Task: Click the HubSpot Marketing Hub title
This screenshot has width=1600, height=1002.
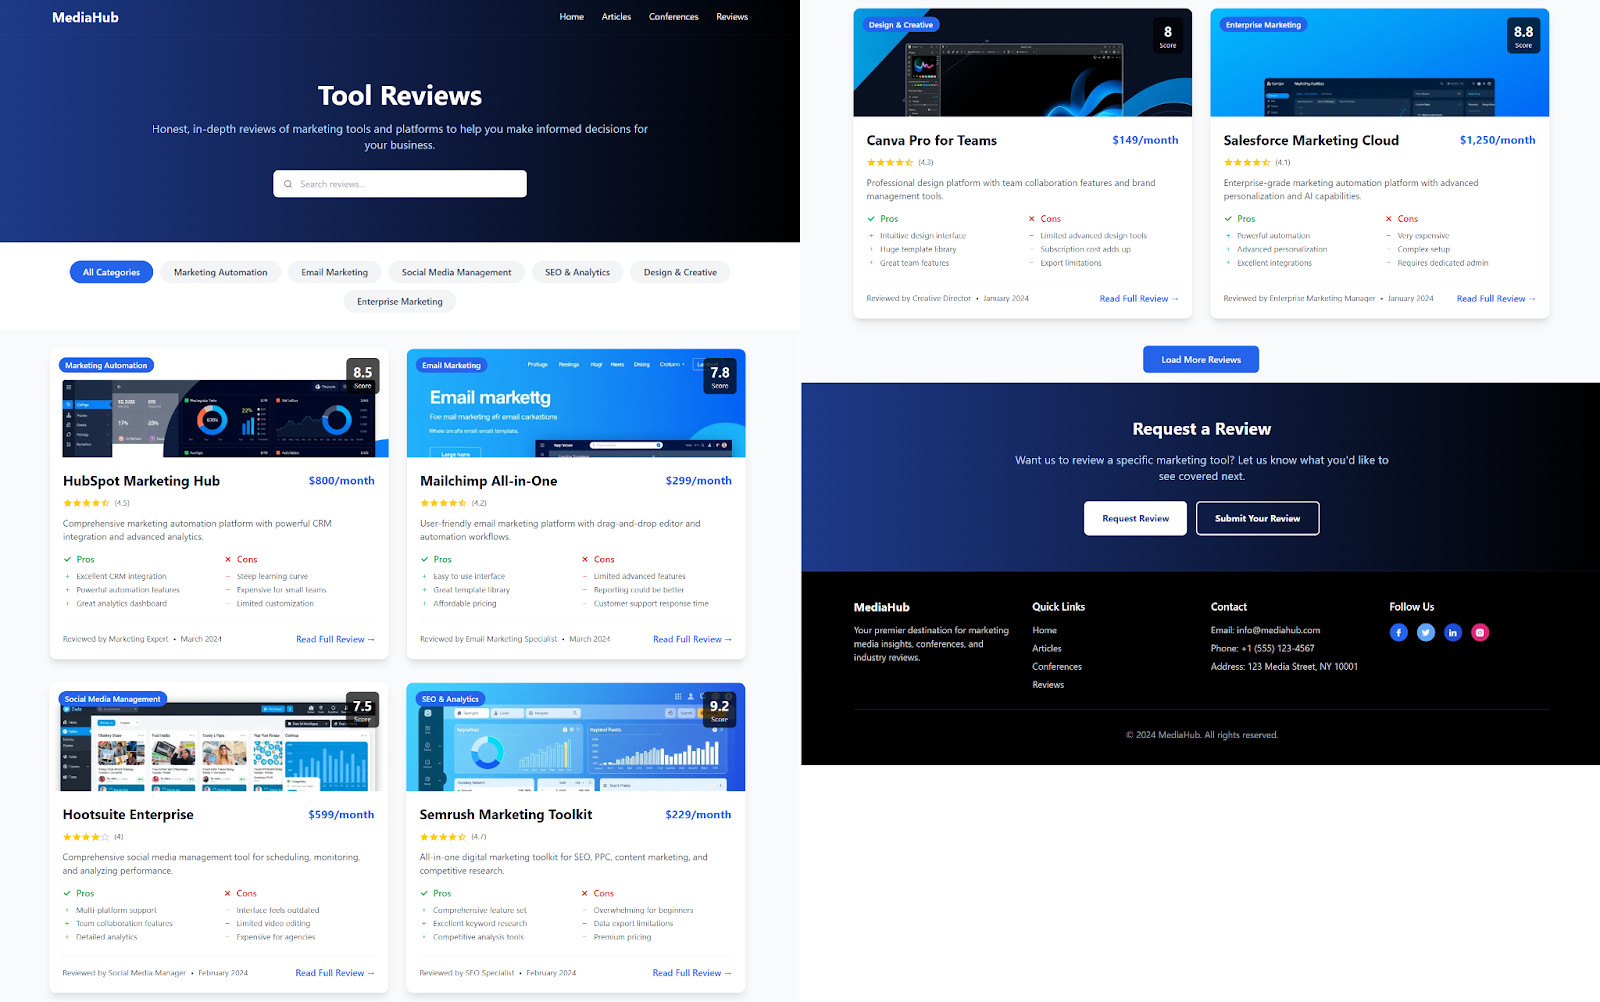Action: coord(141,481)
